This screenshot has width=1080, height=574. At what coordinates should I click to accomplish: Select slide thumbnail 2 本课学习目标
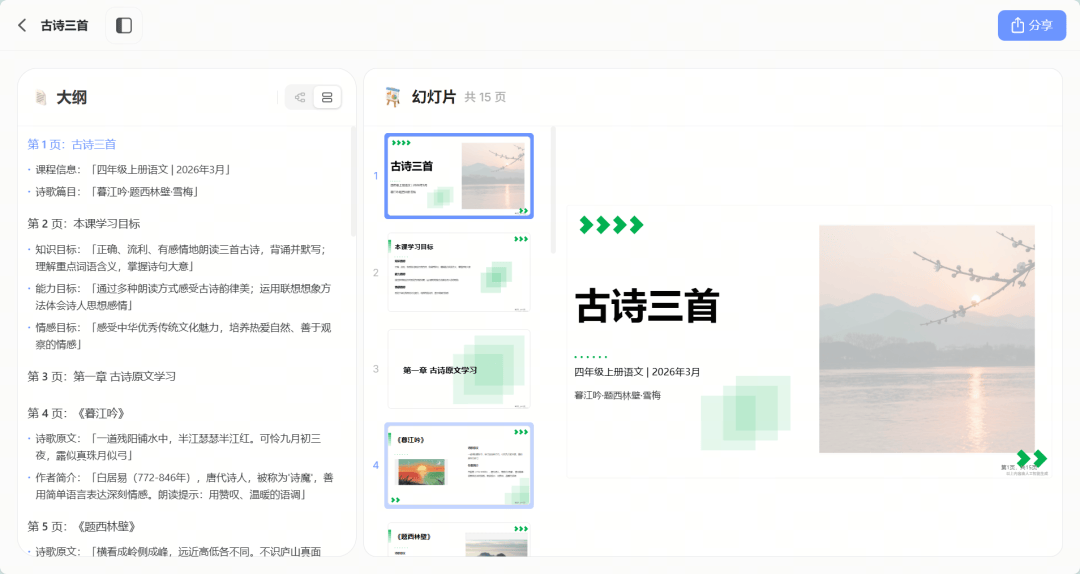[x=459, y=272]
